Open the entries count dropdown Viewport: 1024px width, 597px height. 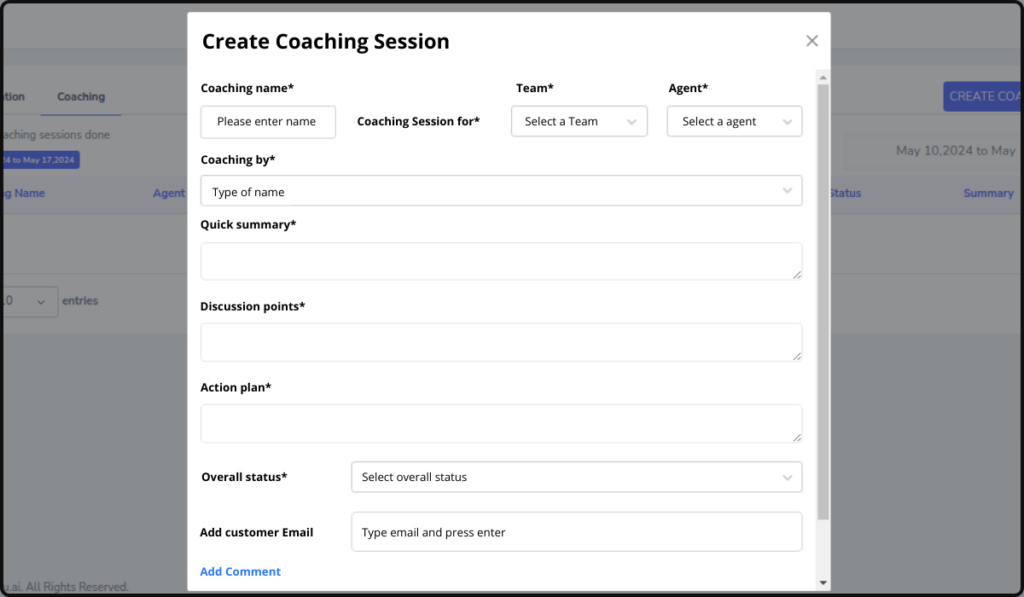coord(28,301)
